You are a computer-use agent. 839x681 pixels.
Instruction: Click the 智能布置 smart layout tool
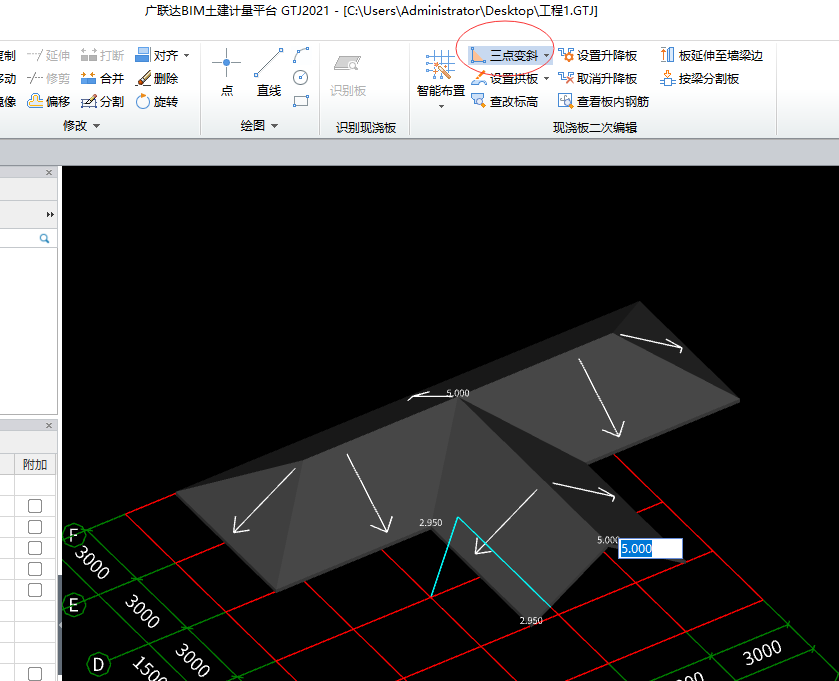pos(441,74)
